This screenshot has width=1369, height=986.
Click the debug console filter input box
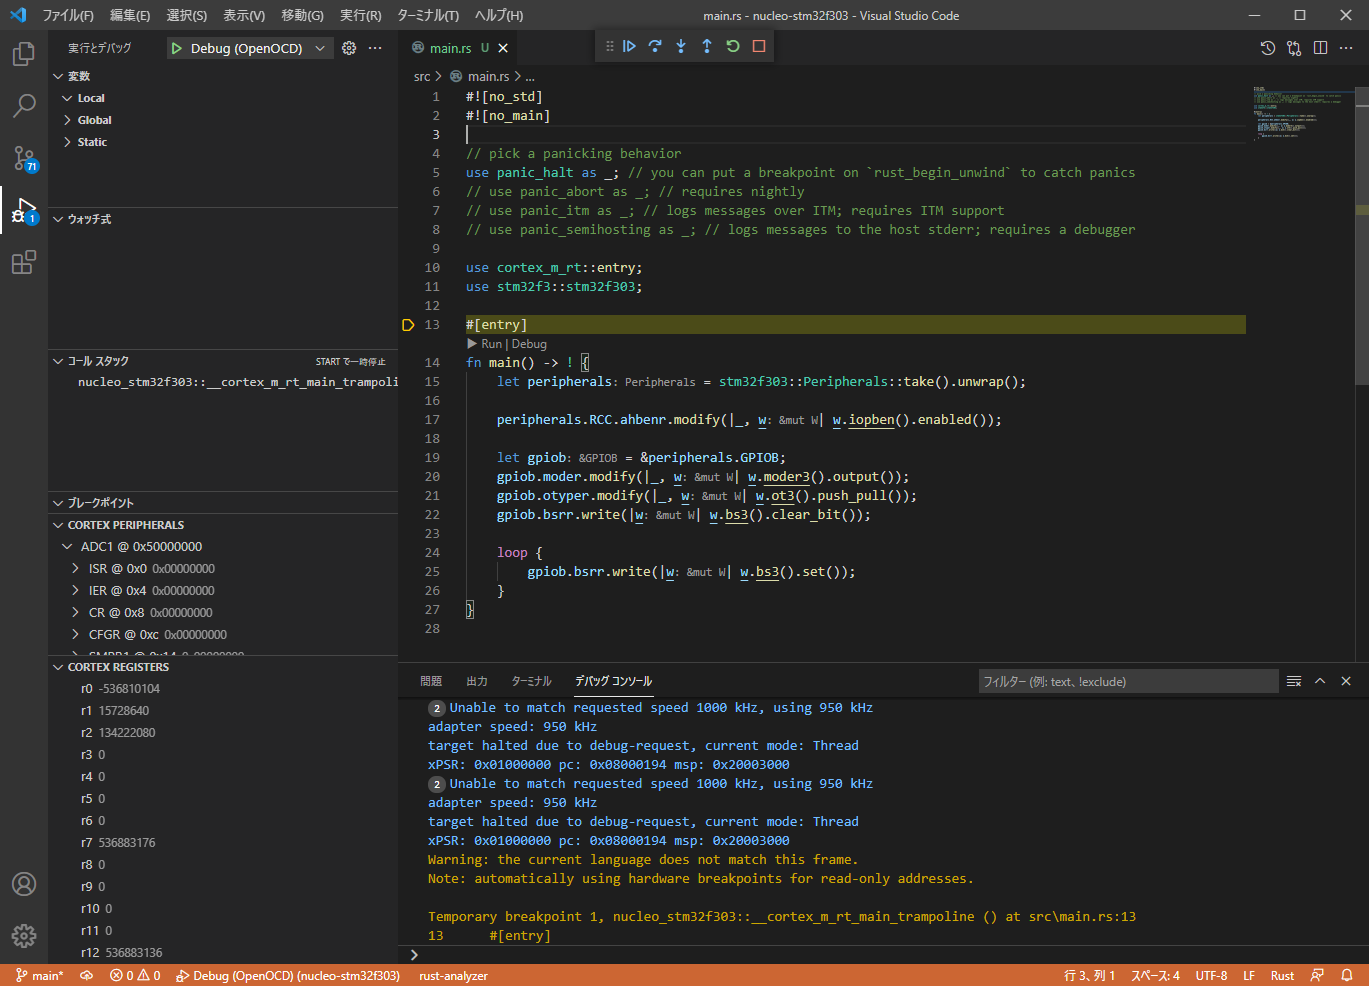pyautogui.click(x=1128, y=681)
